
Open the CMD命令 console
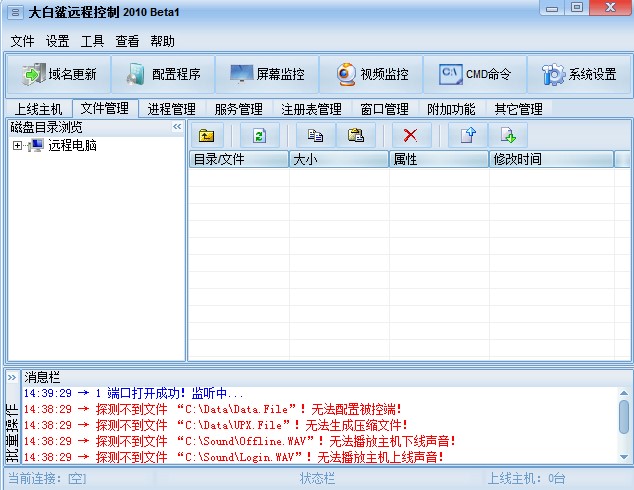coord(475,74)
